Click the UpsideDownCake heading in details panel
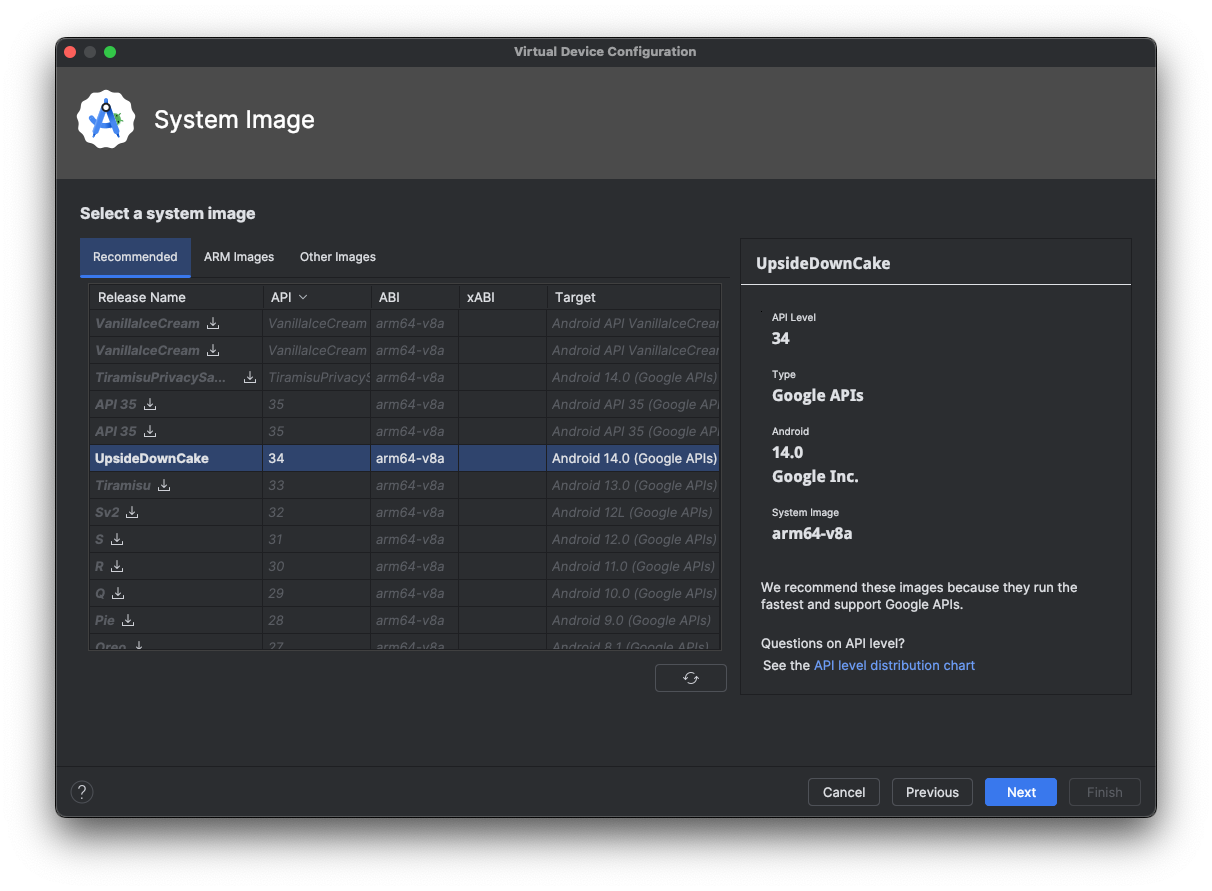This screenshot has height=891, width=1212. point(823,264)
